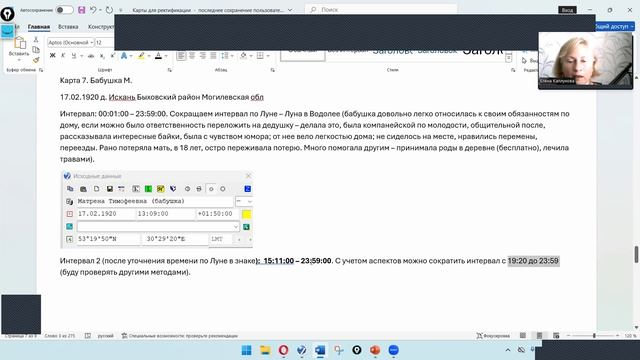
Task: Click the blue Text Effects A icon
Action: click(124, 56)
